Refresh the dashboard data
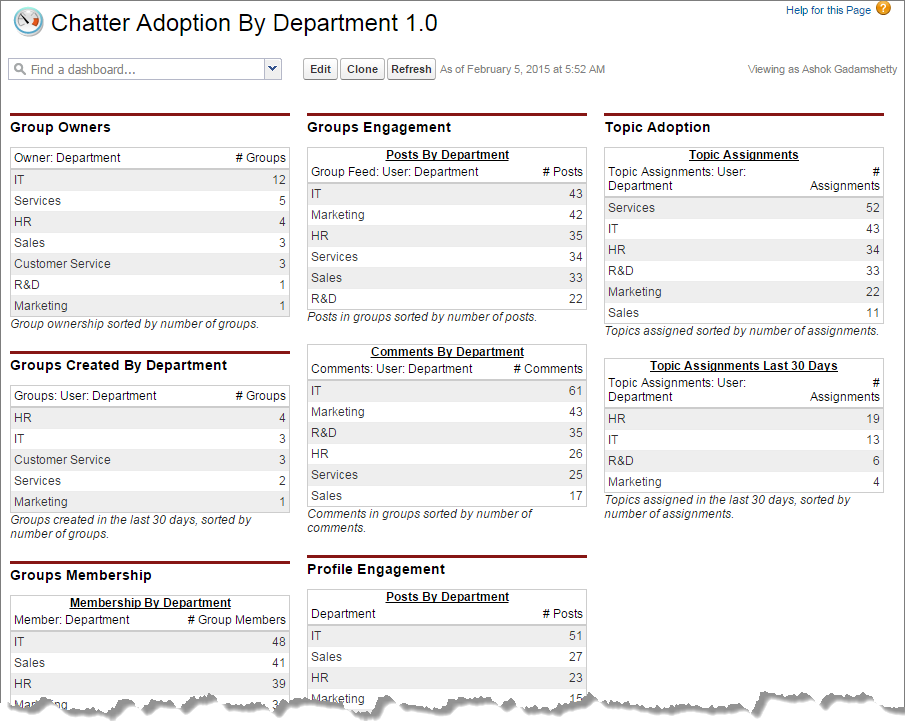905x721 pixels. pyautogui.click(x=411, y=69)
